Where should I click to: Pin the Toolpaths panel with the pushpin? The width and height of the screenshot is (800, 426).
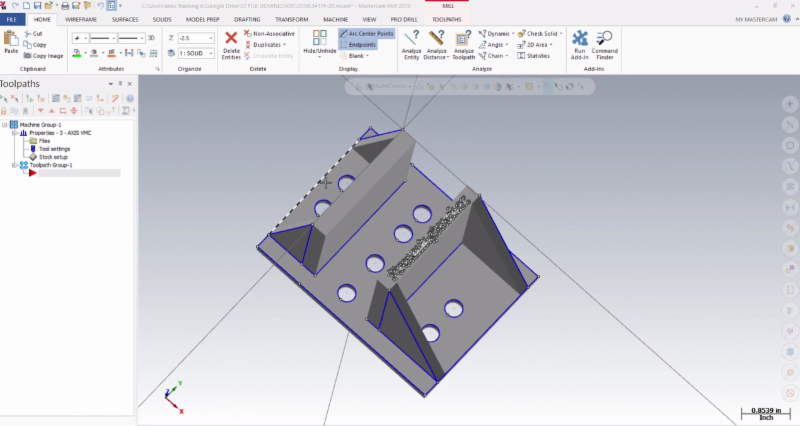pos(119,83)
